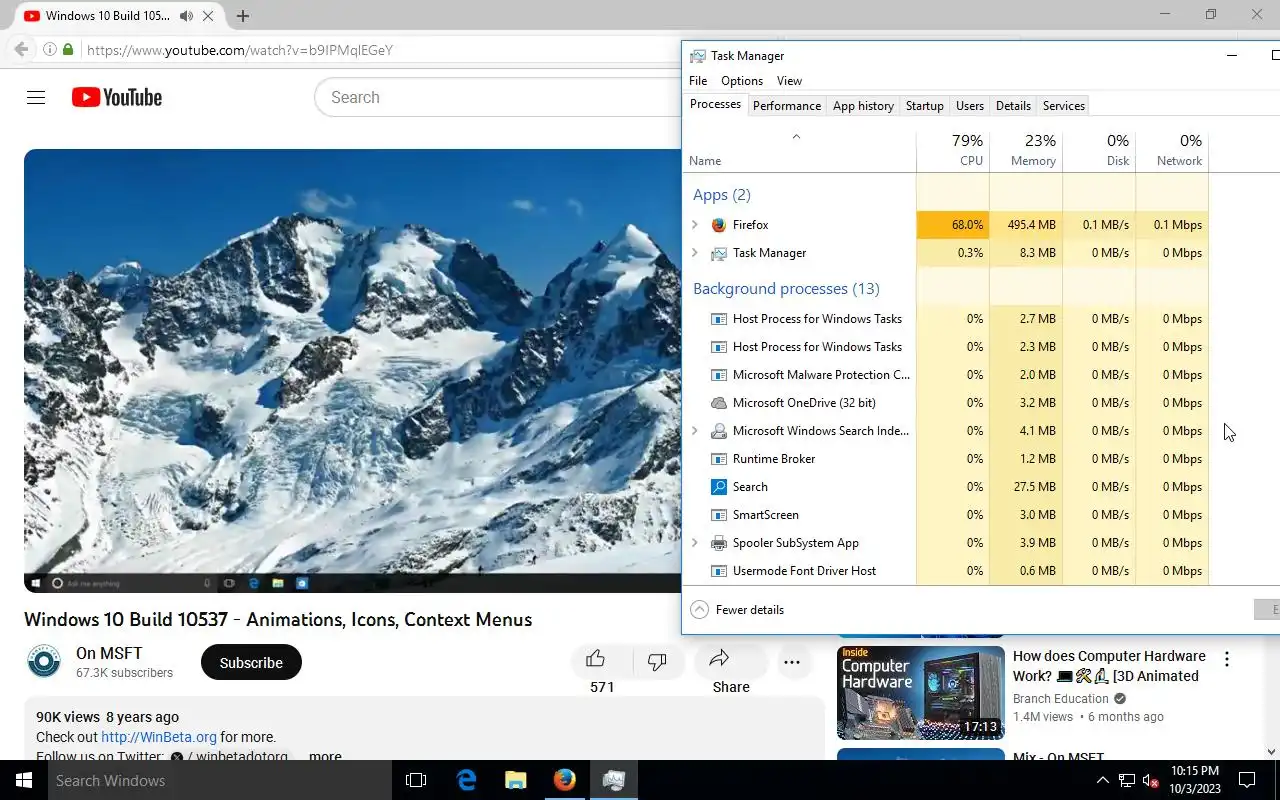Switch to Firefox on the taskbar
This screenshot has width=1280, height=800.
565,780
